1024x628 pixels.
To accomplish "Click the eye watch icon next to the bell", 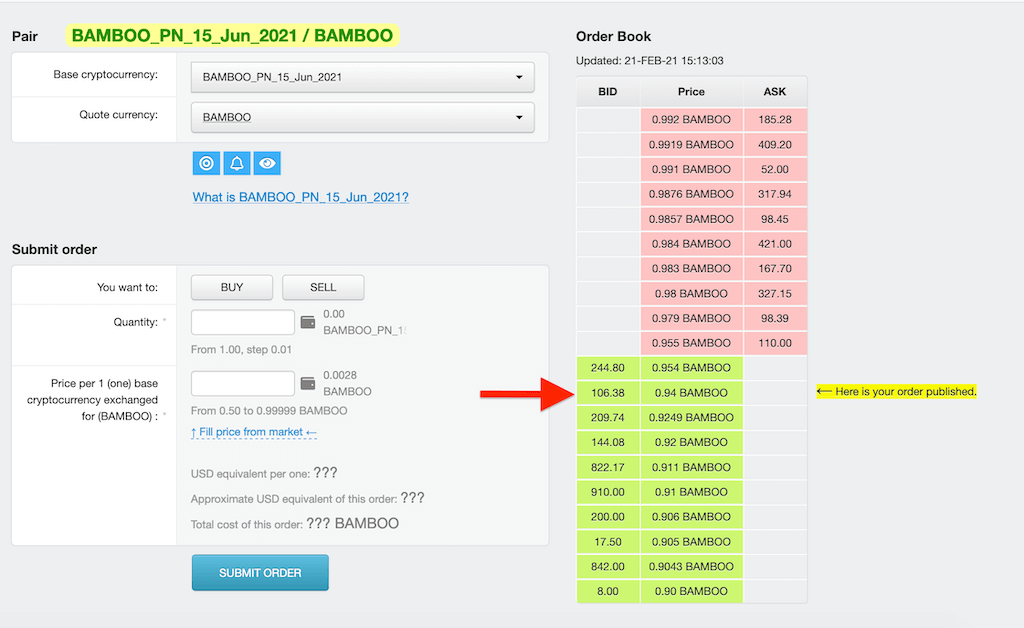I will pyautogui.click(x=266, y=162).
